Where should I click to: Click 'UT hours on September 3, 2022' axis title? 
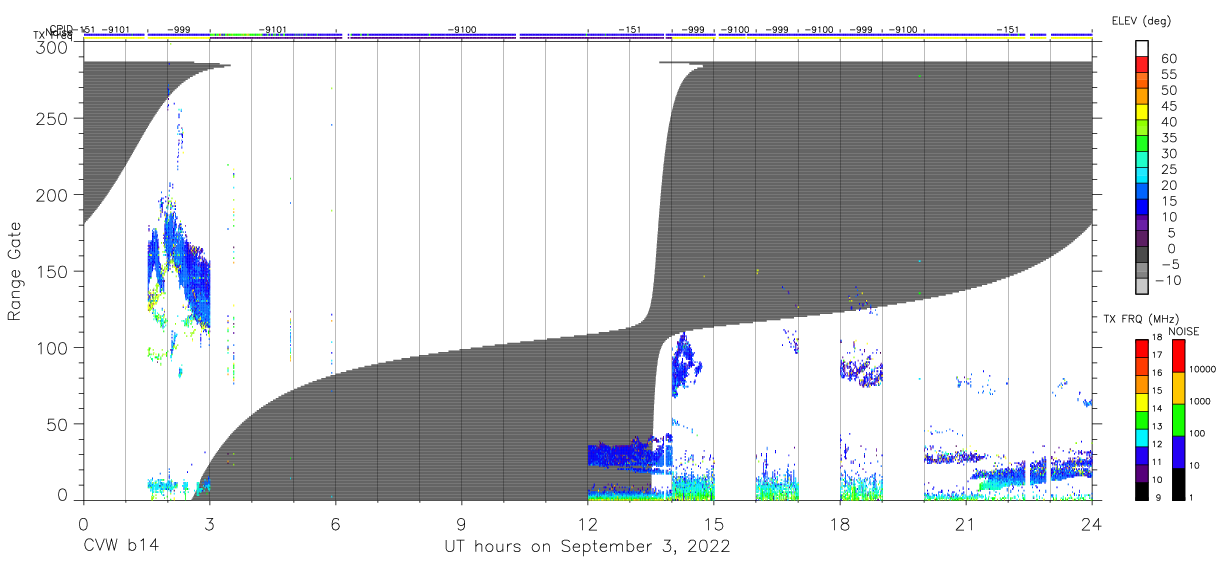coord(587,547)
